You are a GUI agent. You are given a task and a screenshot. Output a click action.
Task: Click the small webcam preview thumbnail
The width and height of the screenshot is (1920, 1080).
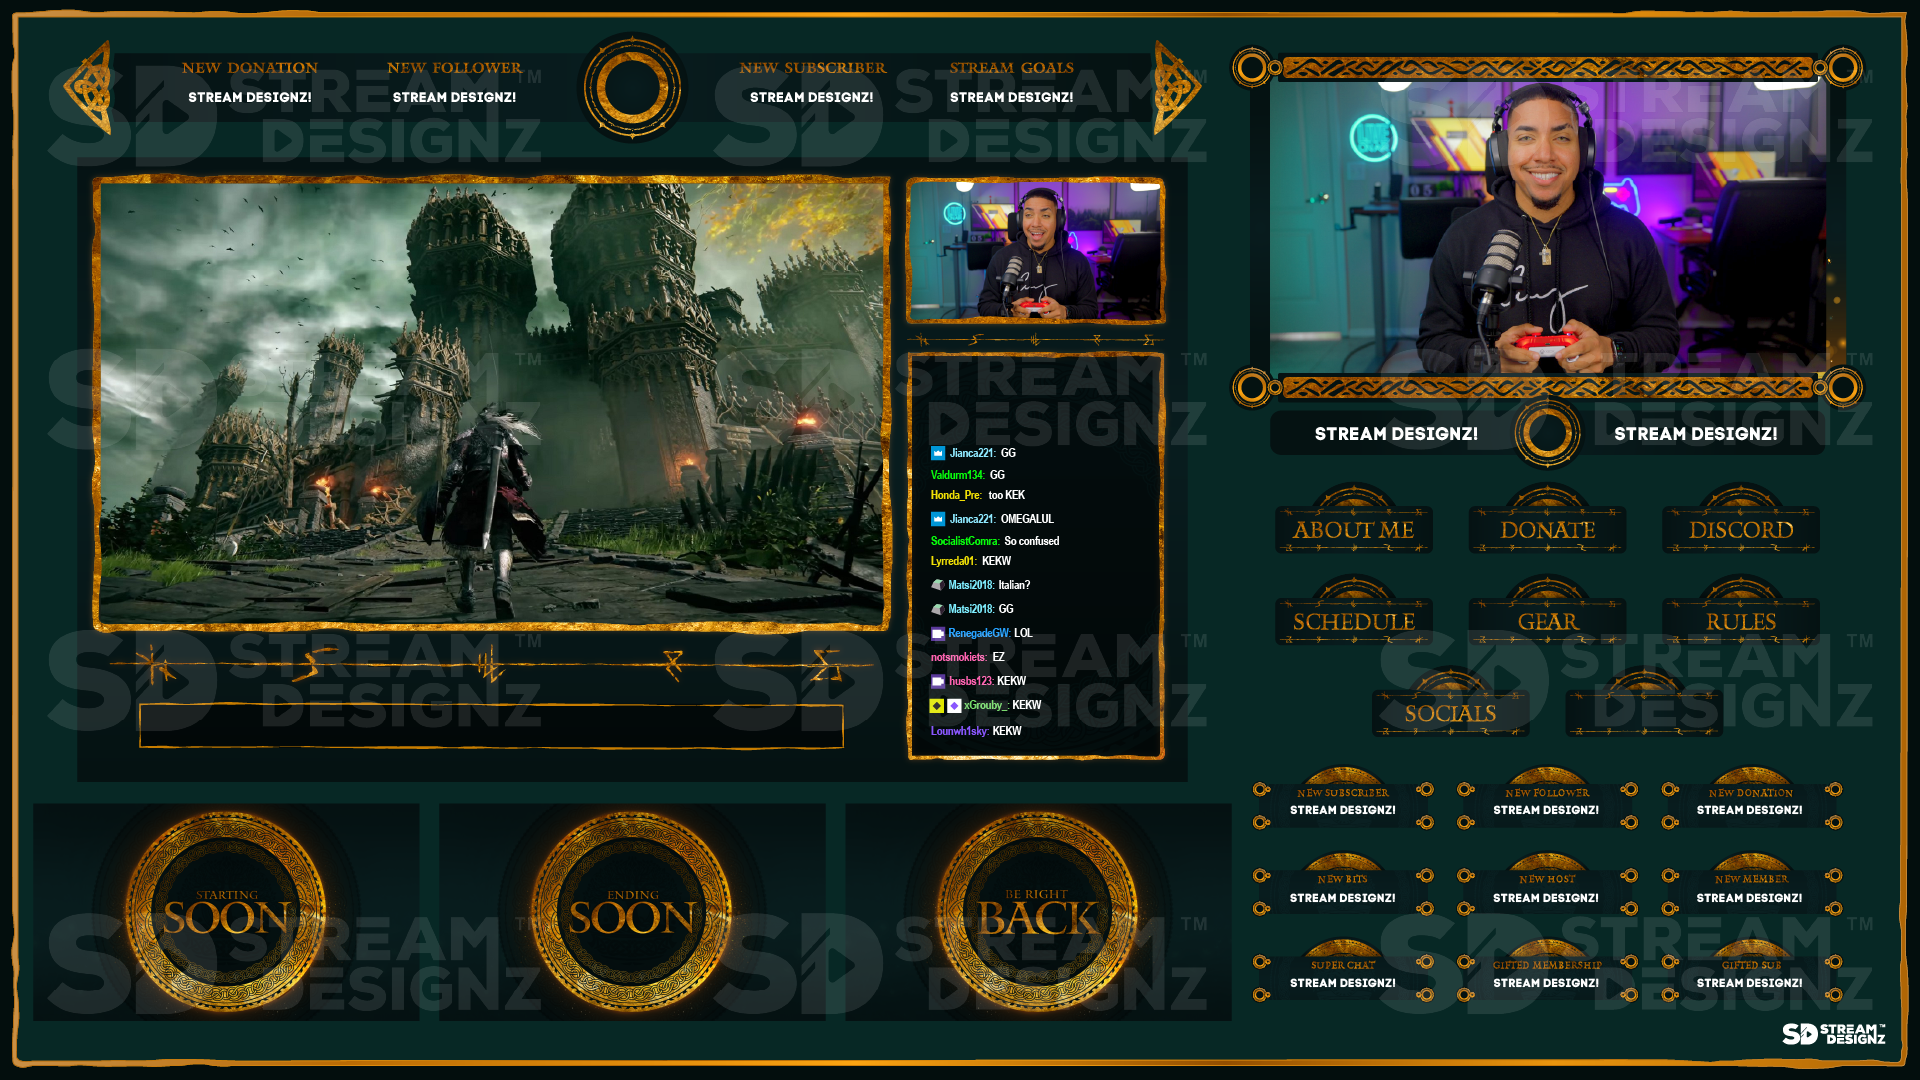[x=1035, y=250]
